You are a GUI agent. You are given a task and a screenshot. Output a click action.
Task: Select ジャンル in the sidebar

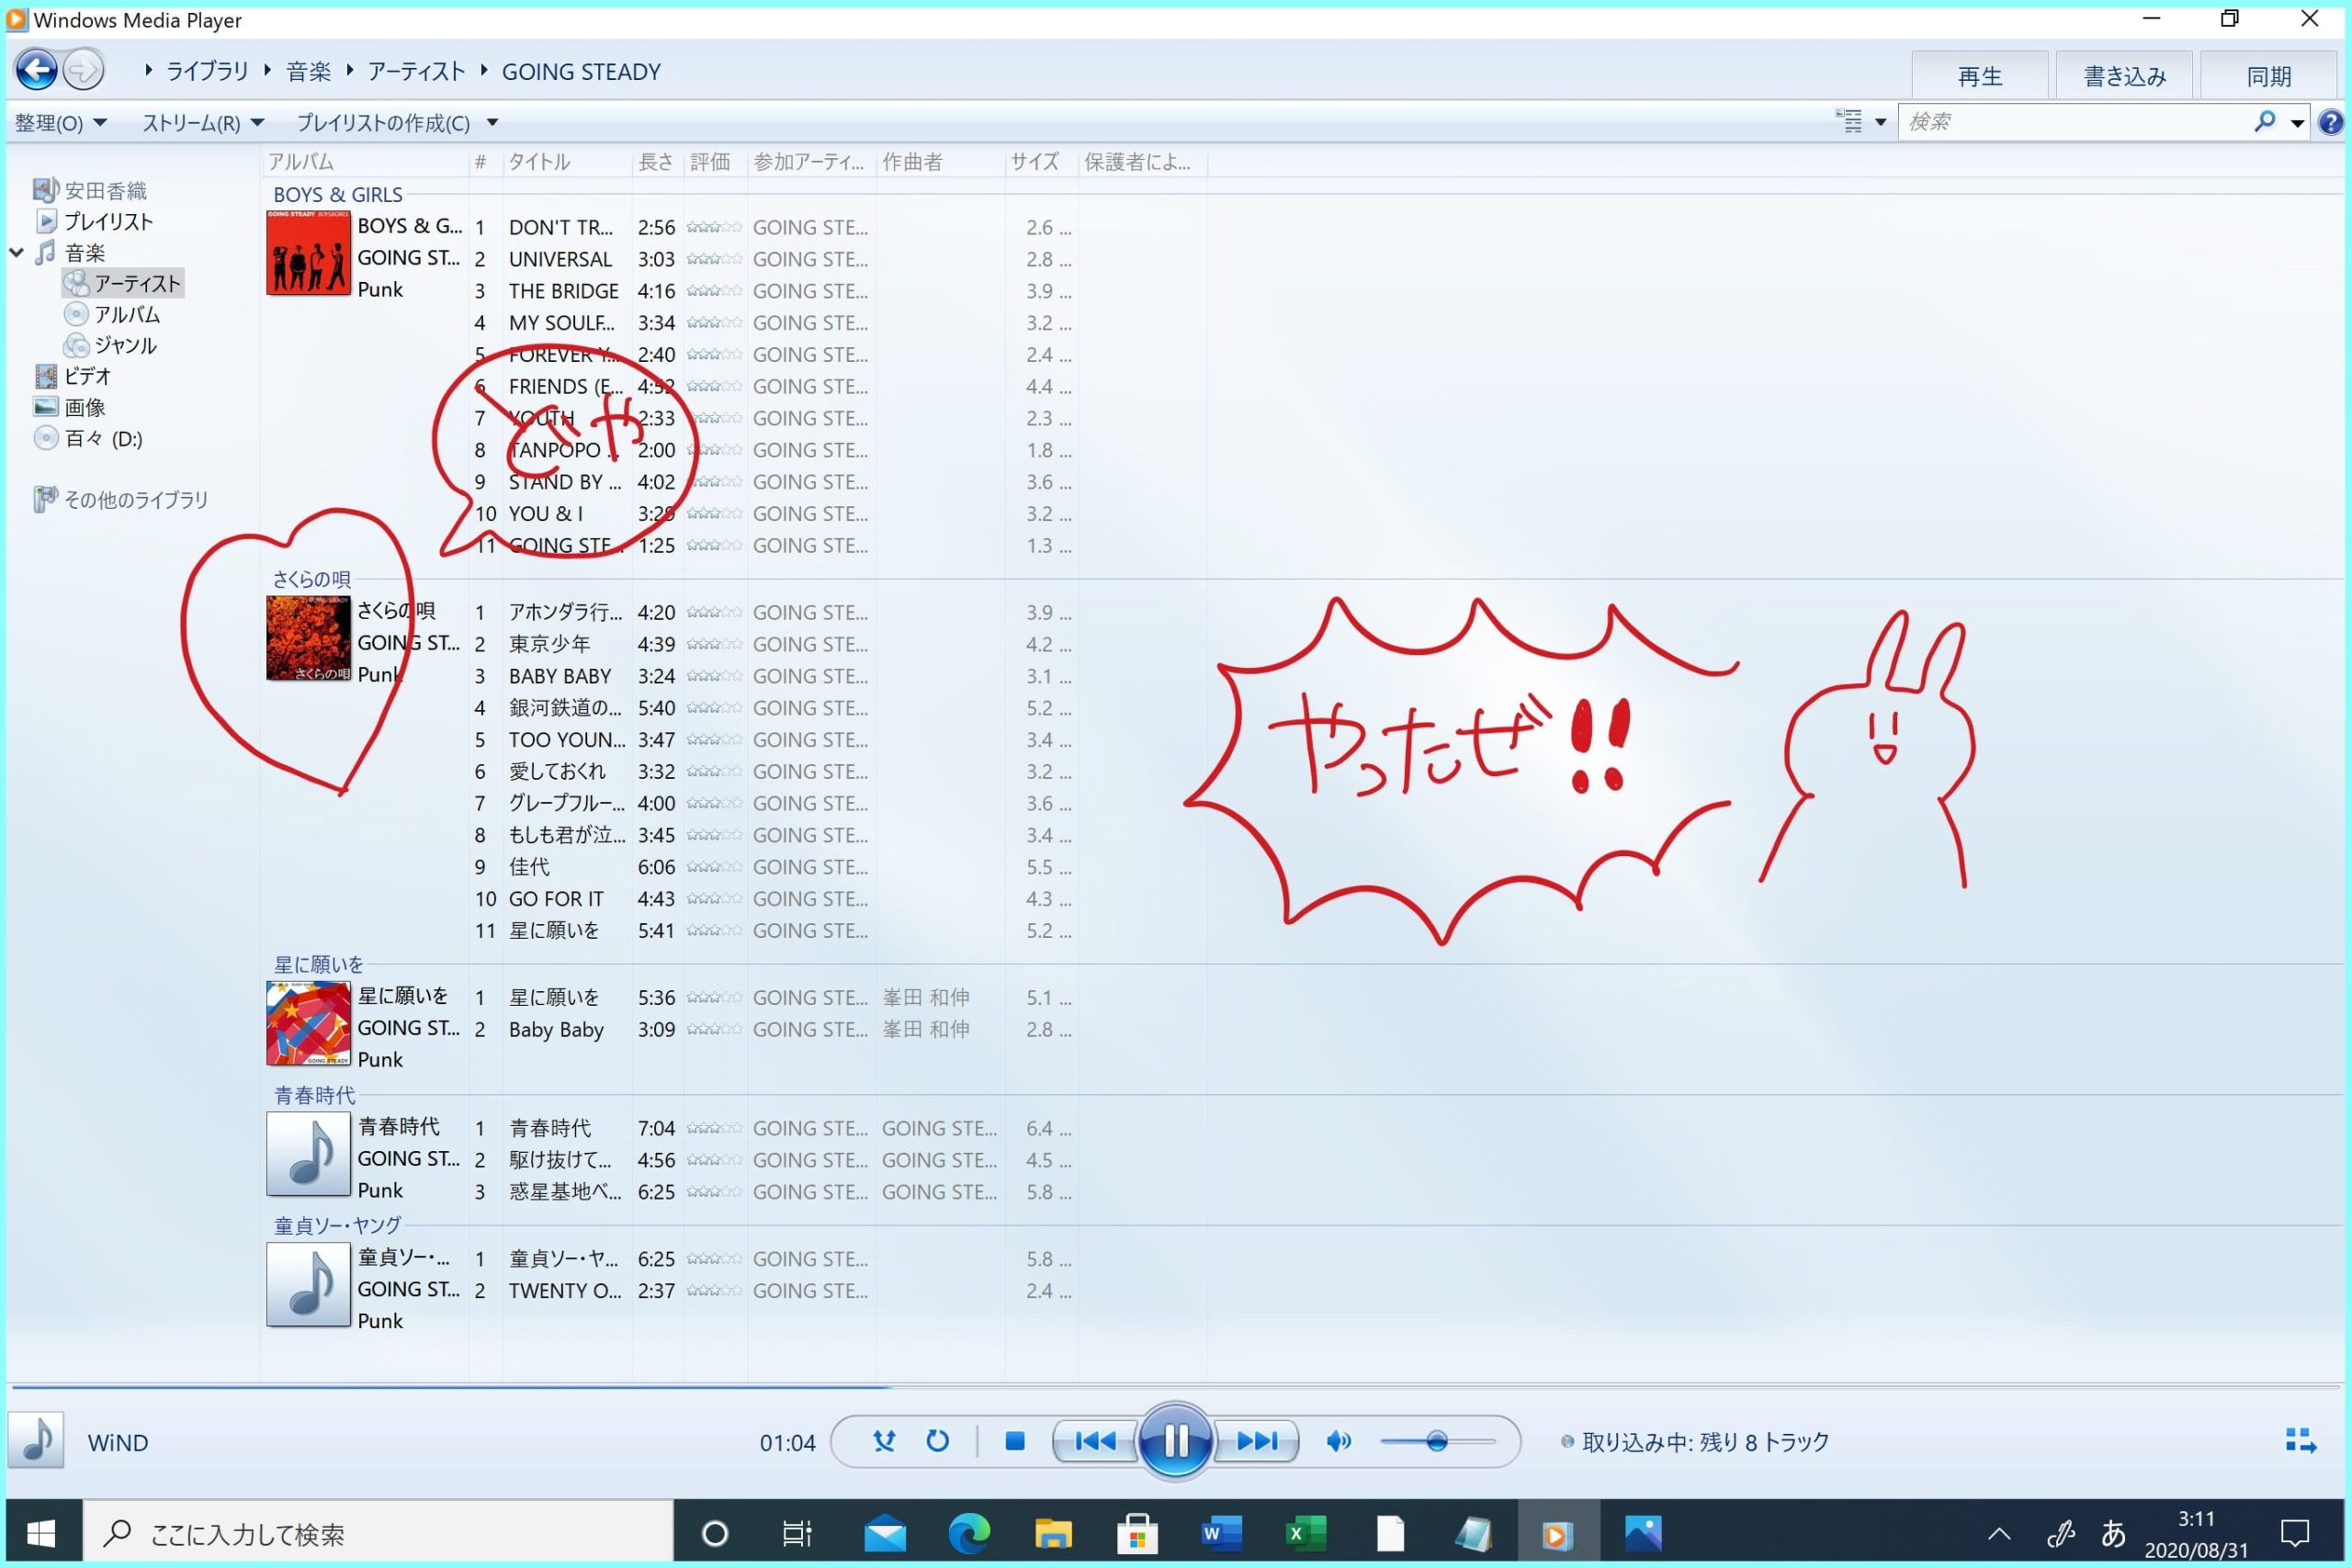110,345
